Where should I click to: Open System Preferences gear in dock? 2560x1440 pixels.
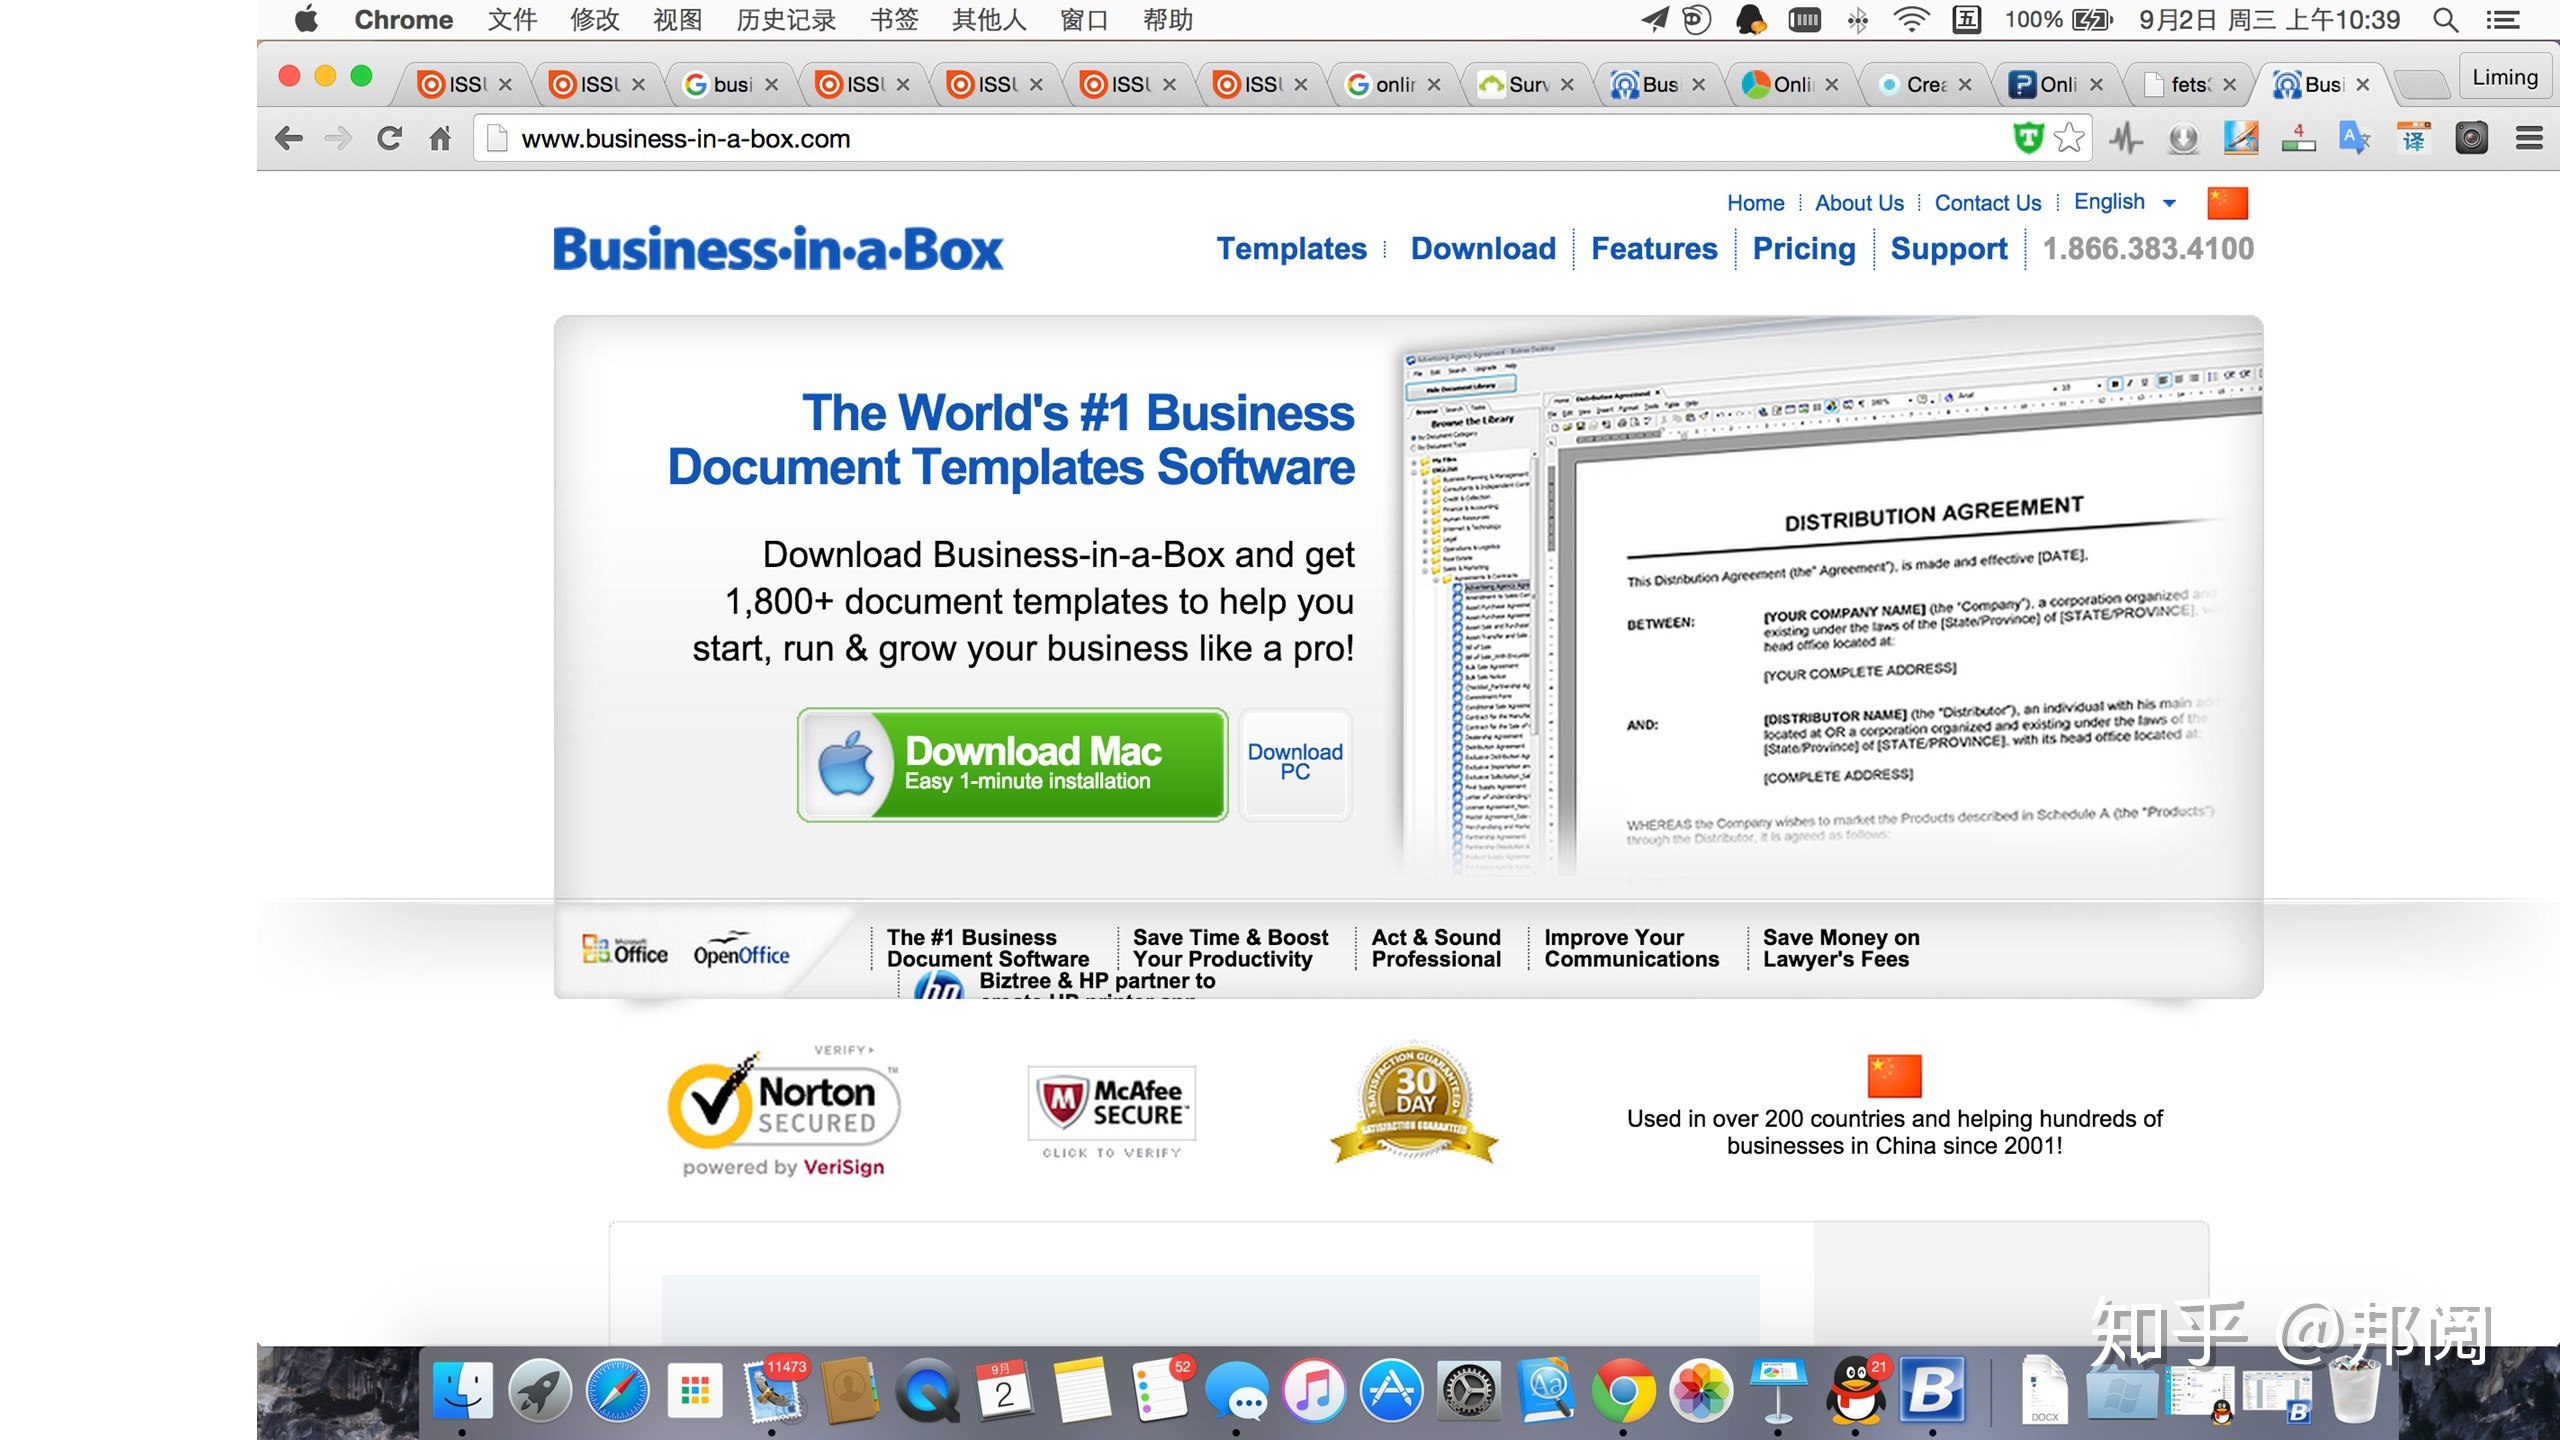point(1469,1390)
